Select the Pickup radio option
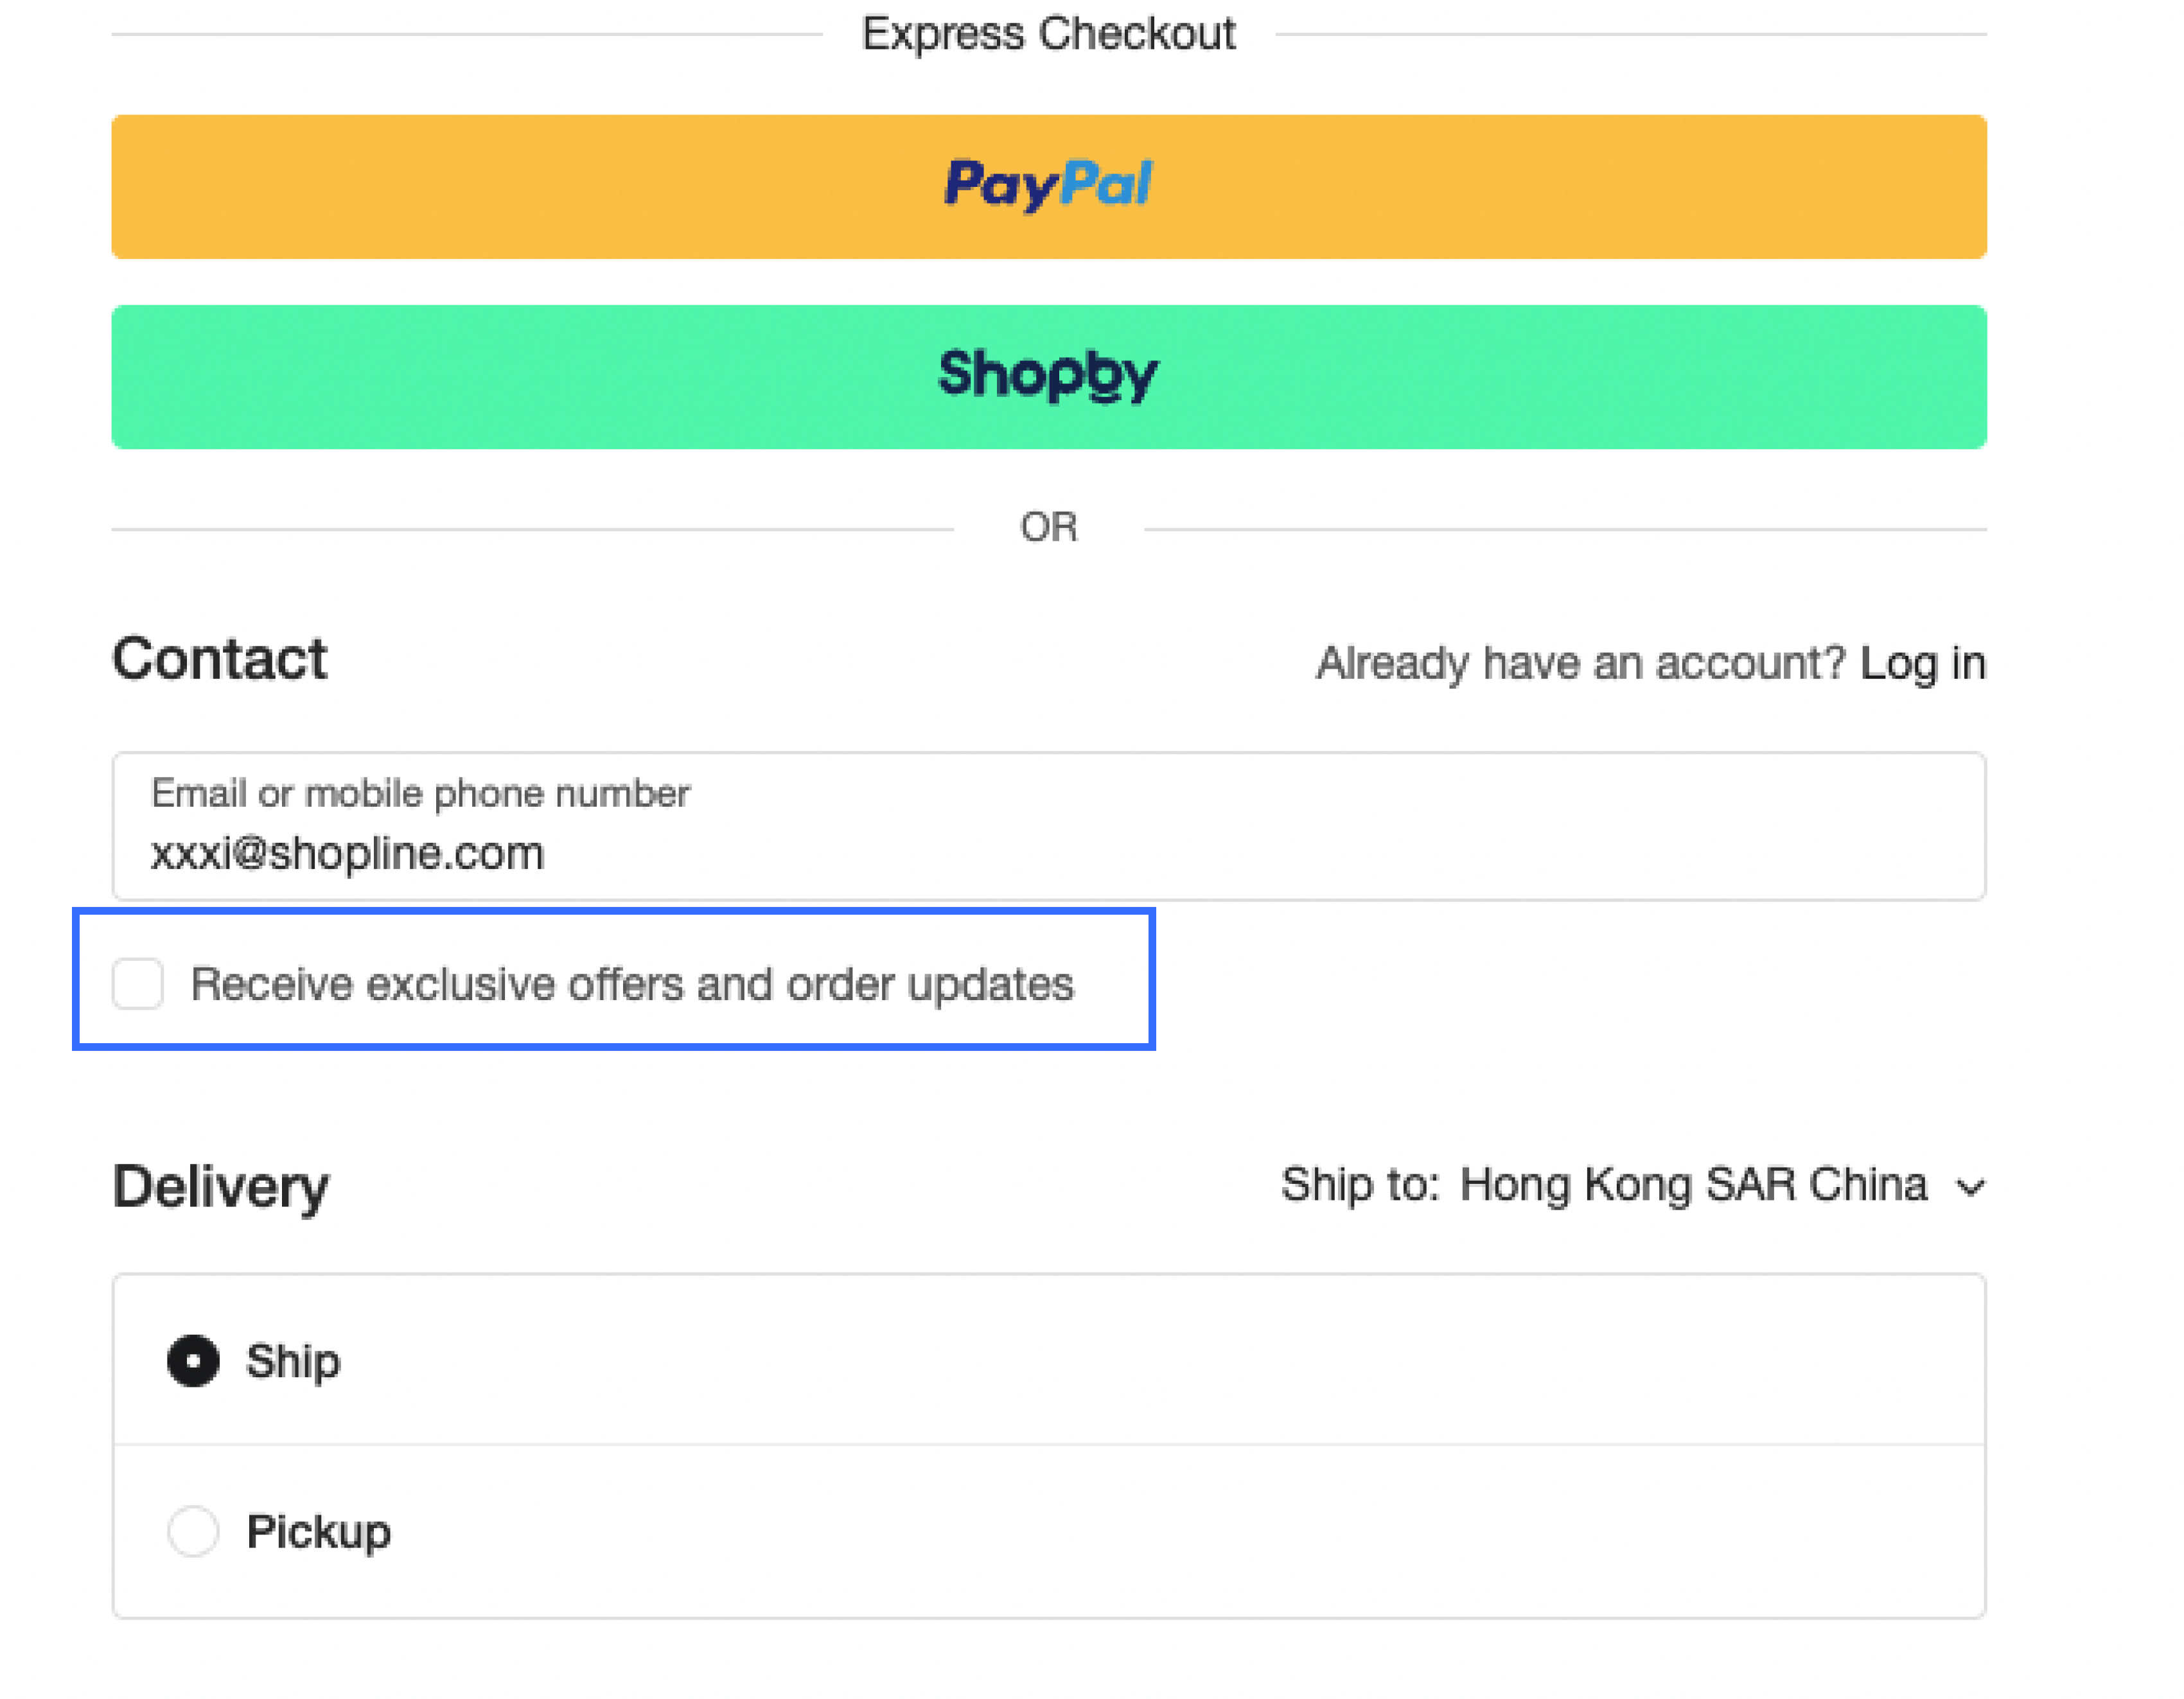Viewport: 2184px width, 1699px height. click(x=193, y=1531)
